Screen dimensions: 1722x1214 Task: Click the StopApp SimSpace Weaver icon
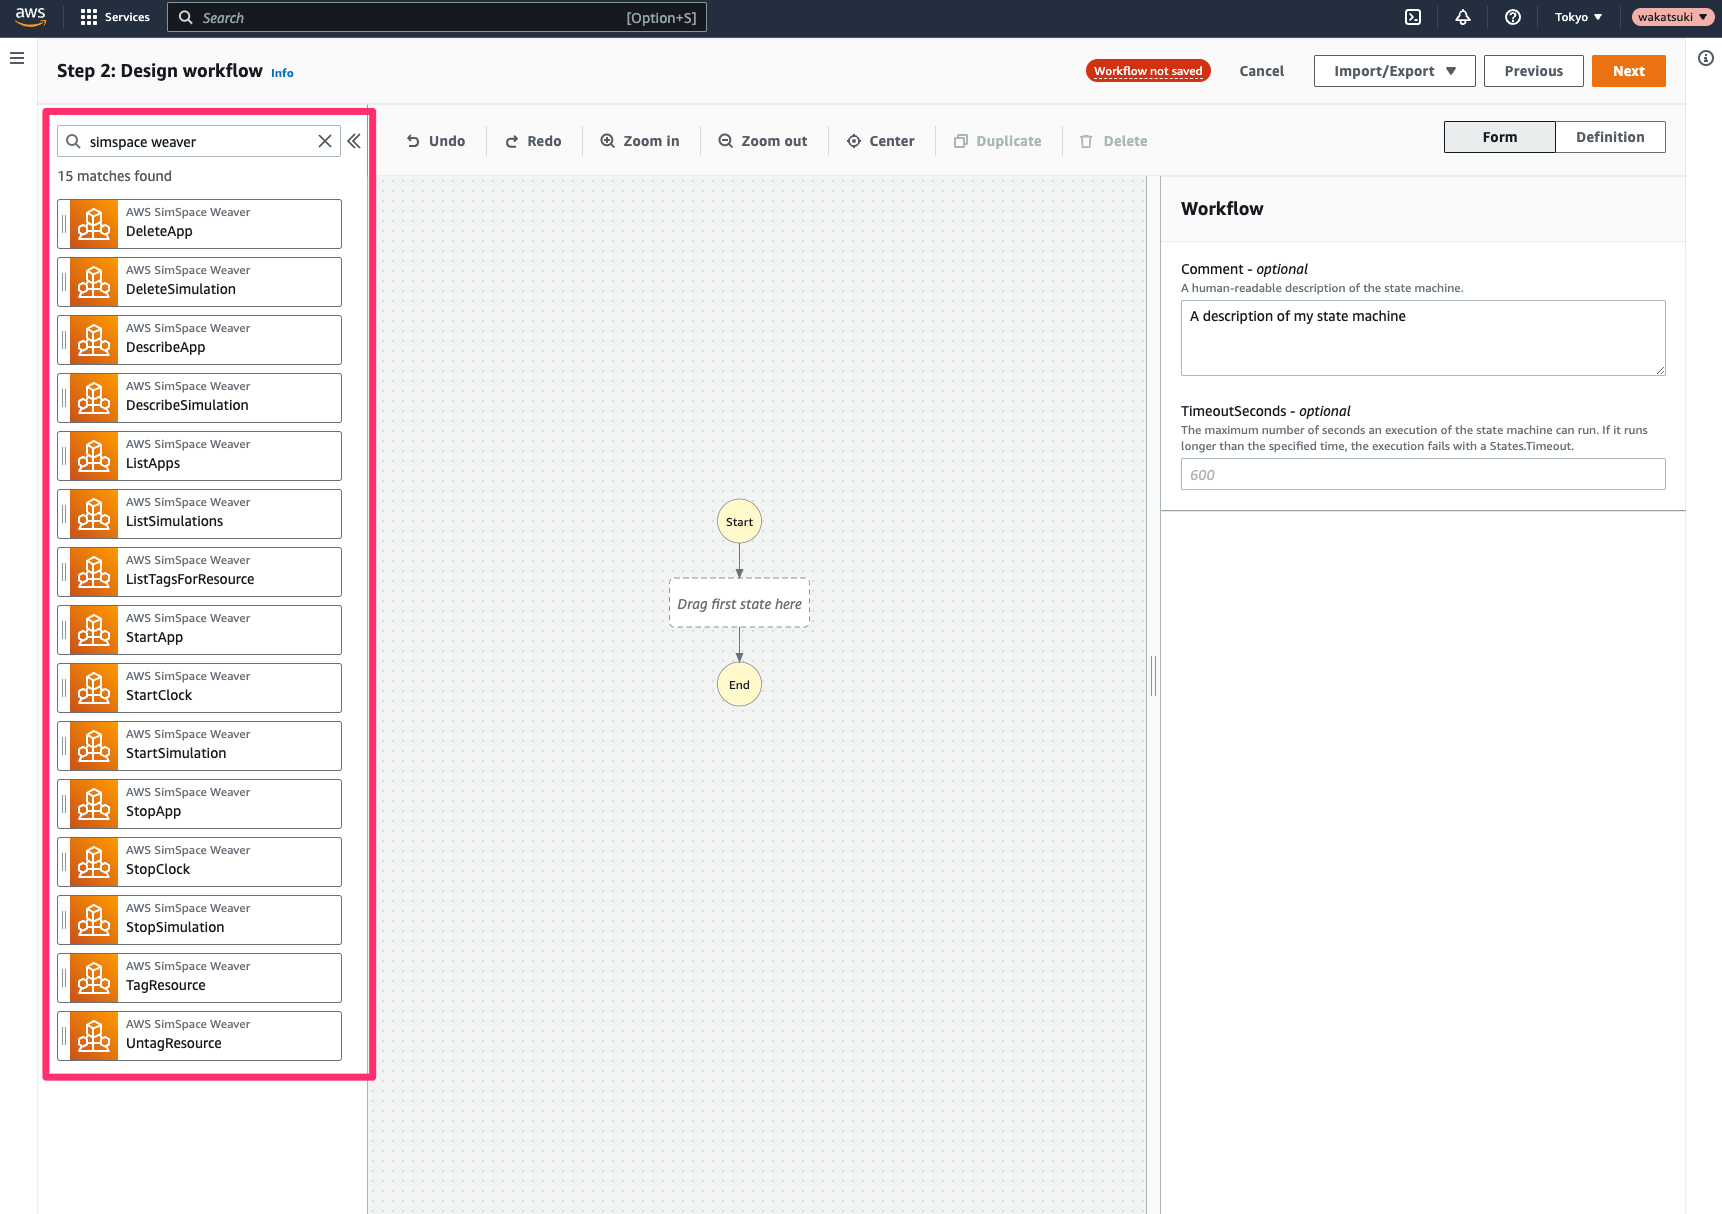94,804
